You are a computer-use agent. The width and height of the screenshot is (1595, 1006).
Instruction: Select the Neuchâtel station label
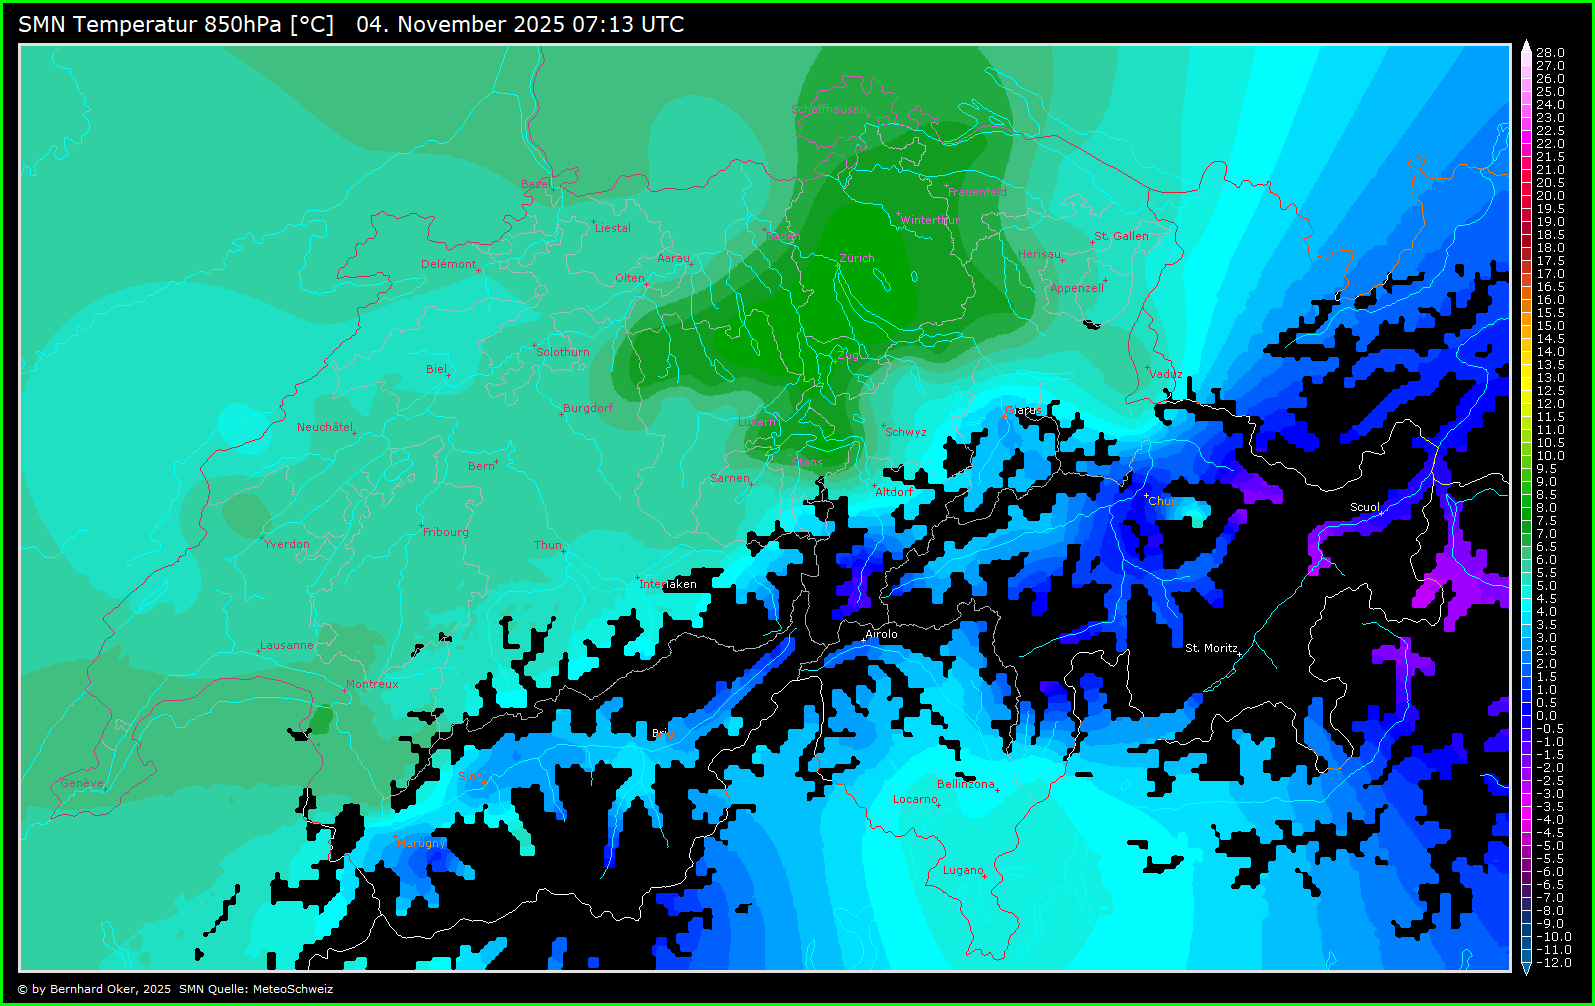click(x=324, y=427)
